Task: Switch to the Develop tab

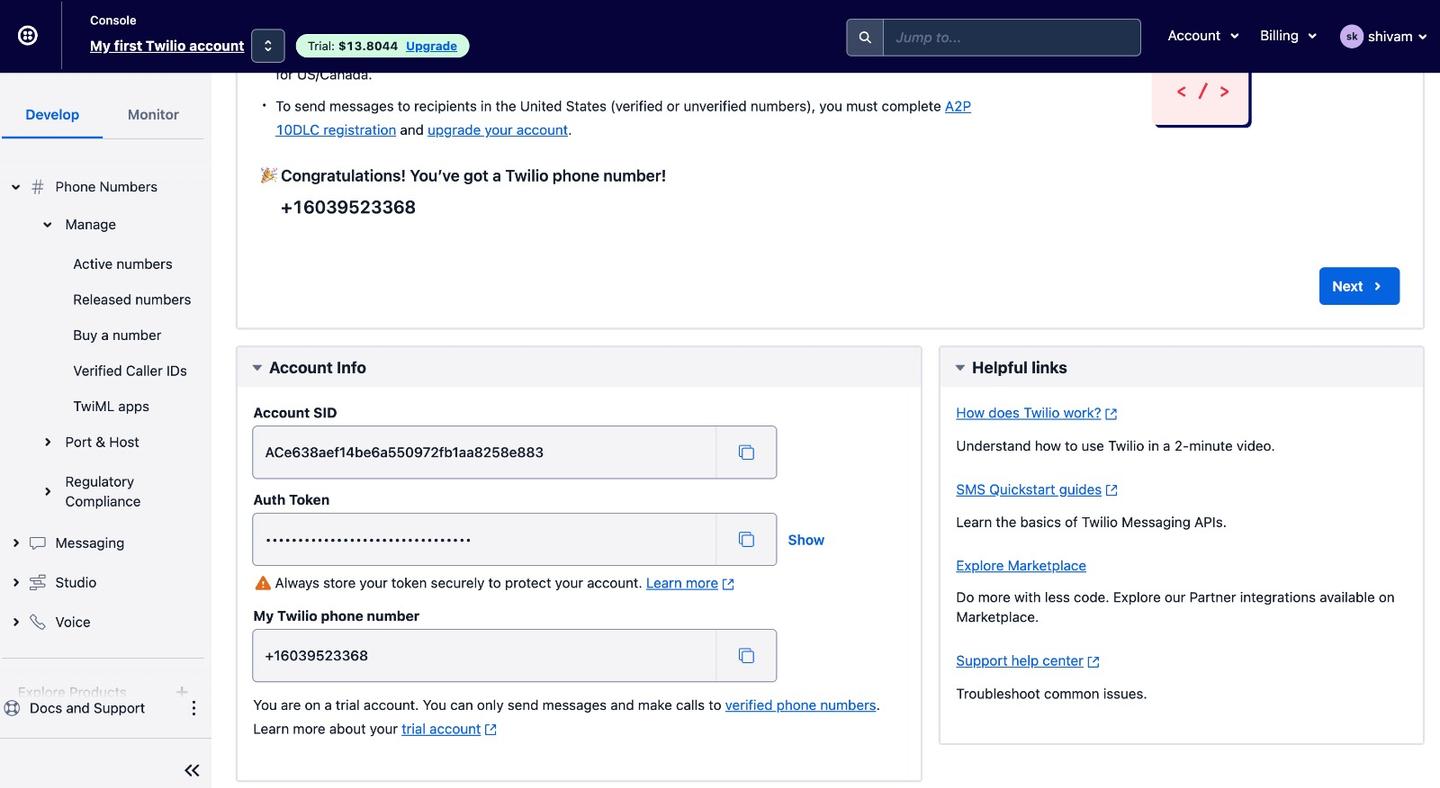Action: 52,115
